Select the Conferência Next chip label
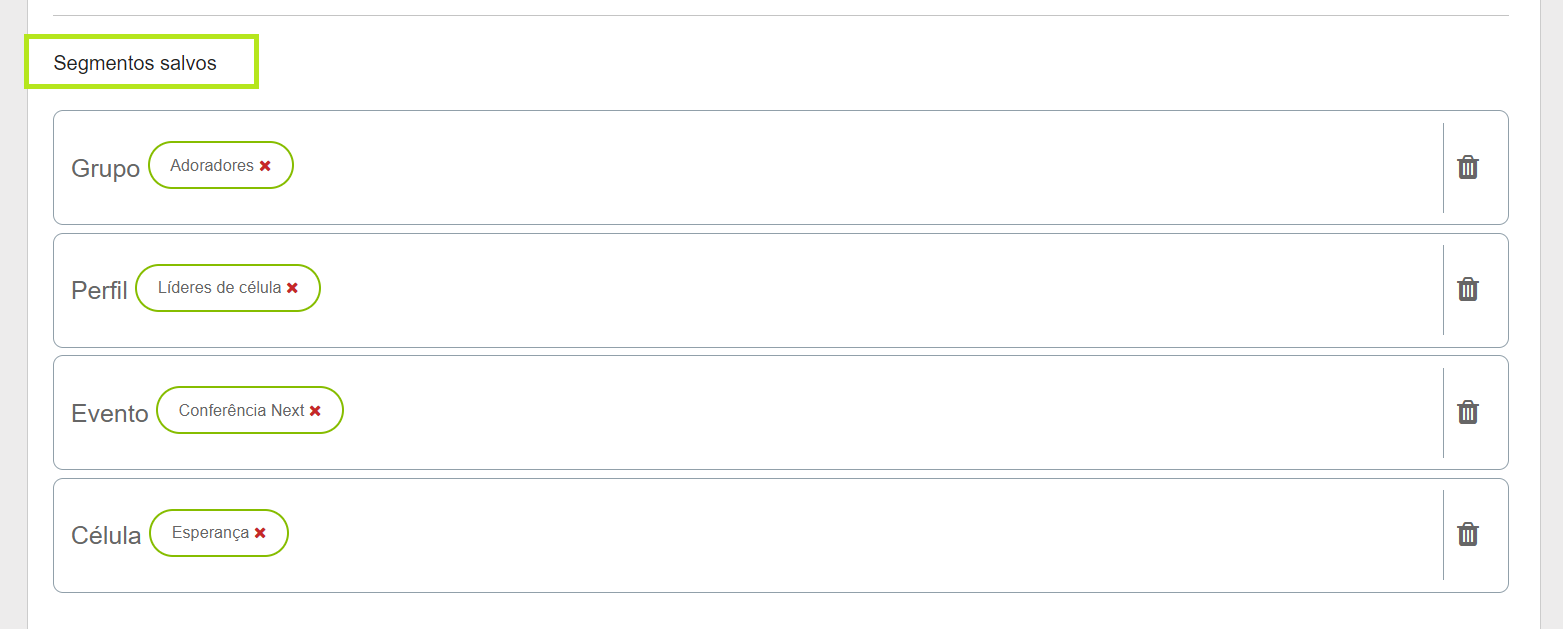1563x629 pixels. (242, 410)
